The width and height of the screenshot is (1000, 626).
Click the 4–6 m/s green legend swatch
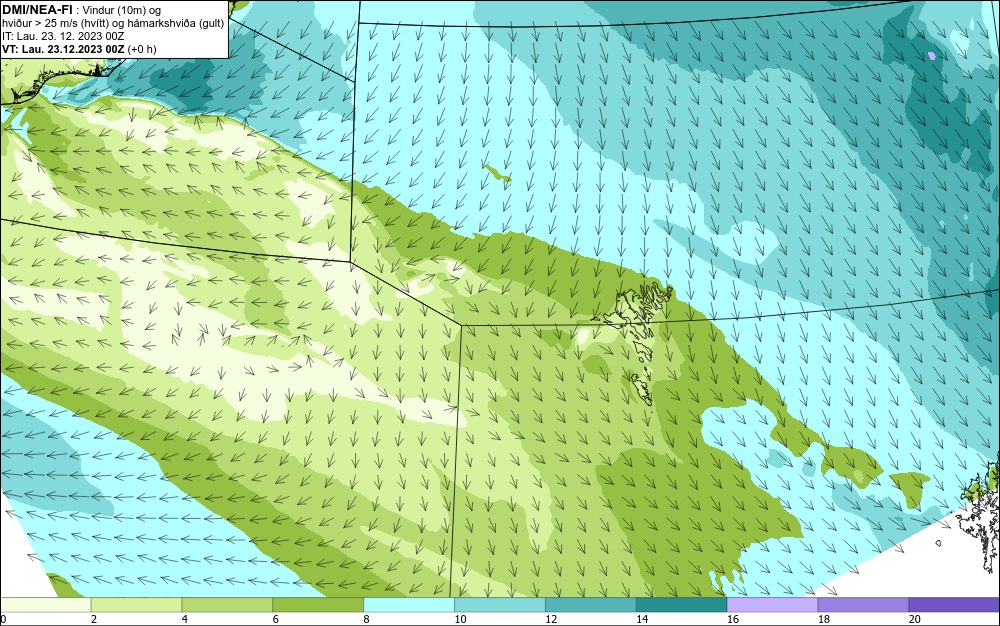[227, 605]
